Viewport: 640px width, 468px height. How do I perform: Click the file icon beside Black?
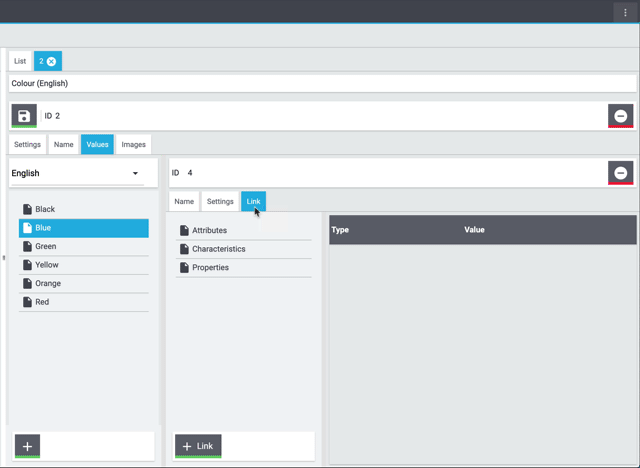27,210
